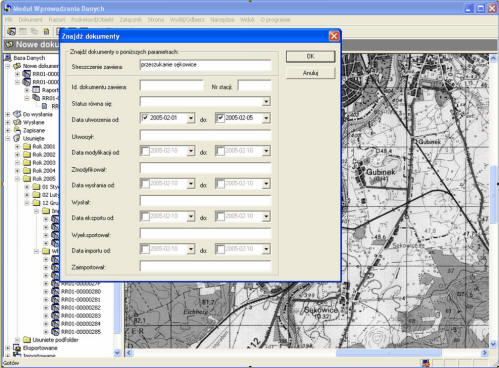Enable the Data eksportu od checkbox
The height and width of the screenshot is (368, 499).
coord(145,217)
